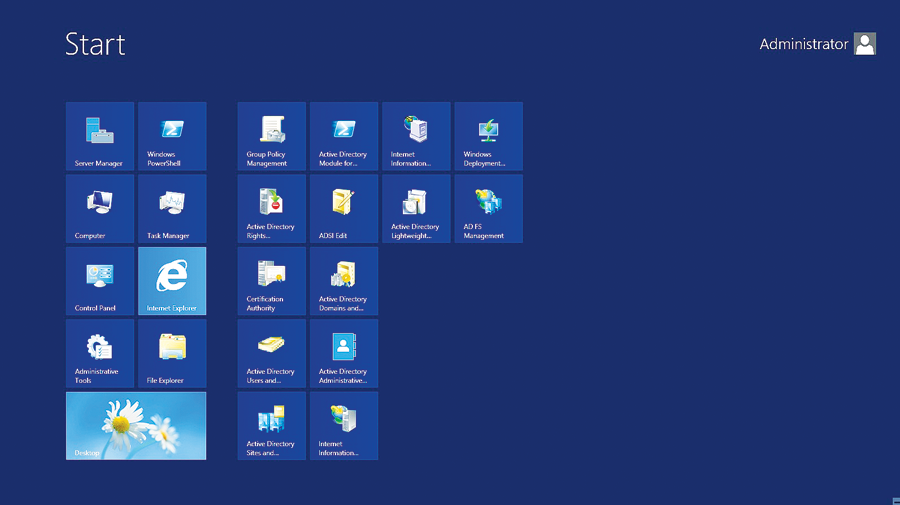Open the Administrator account menu
The image size is (900, 505).
[x=817, y=44]
